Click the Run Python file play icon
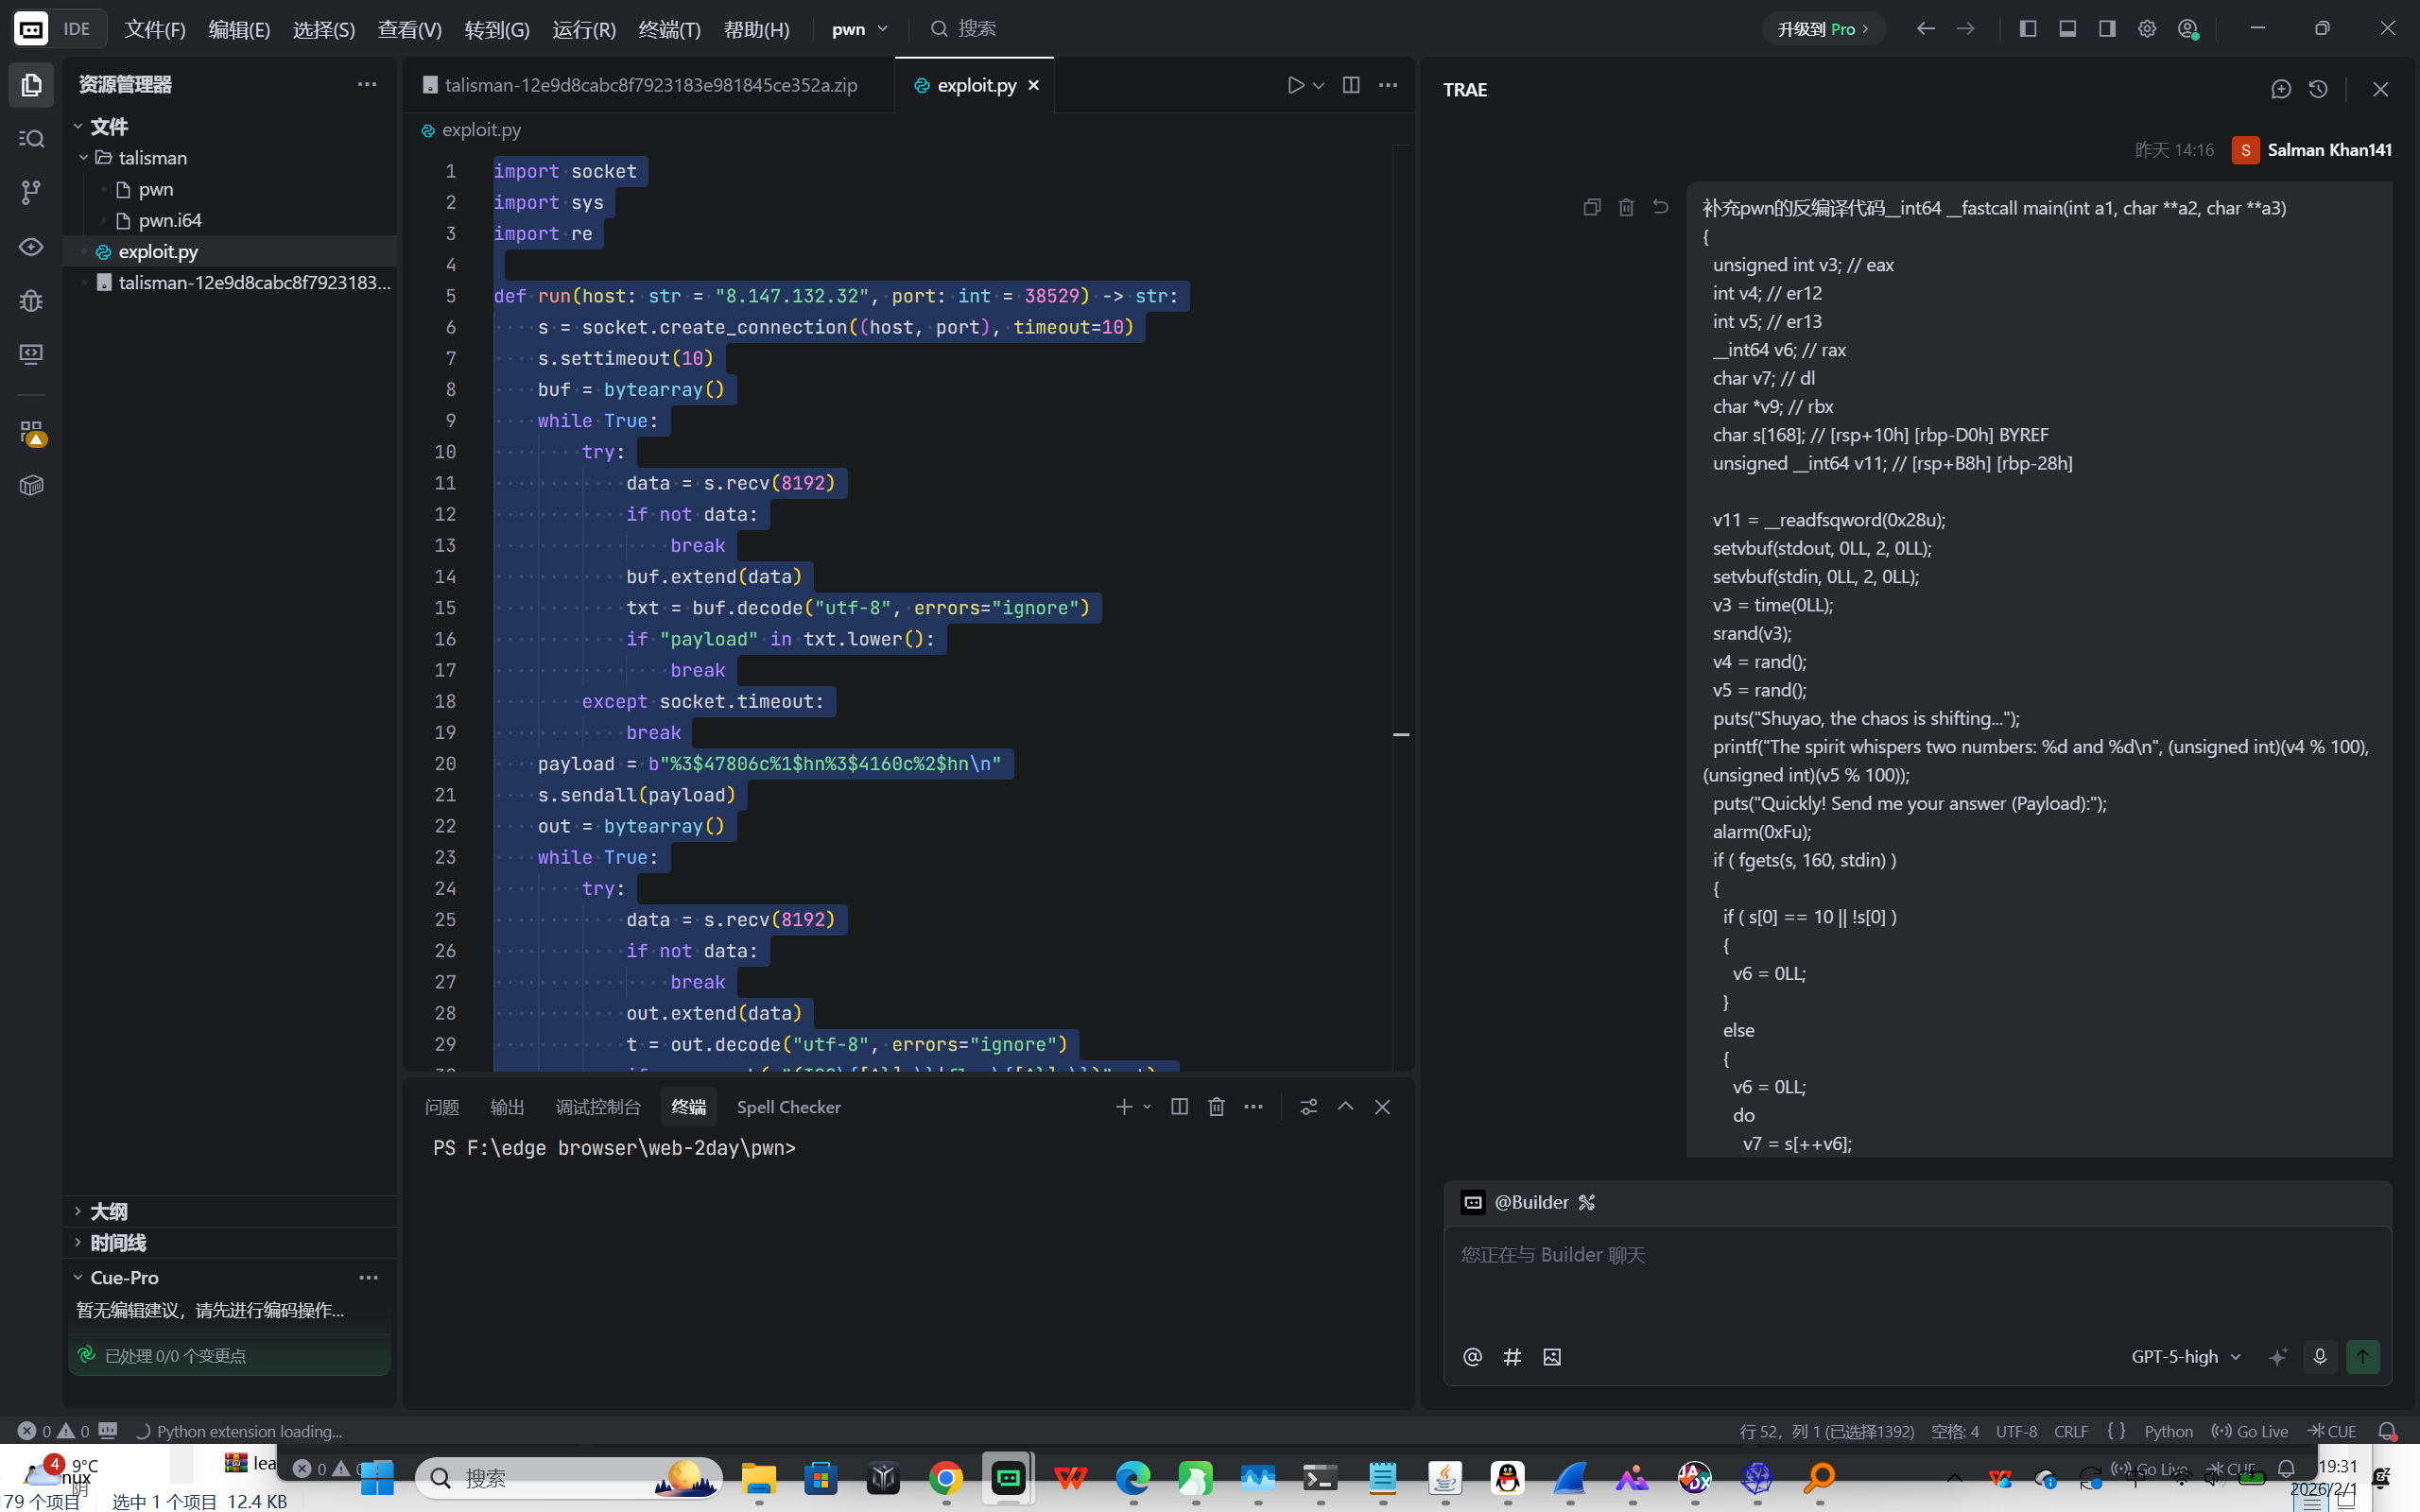 1295,85
